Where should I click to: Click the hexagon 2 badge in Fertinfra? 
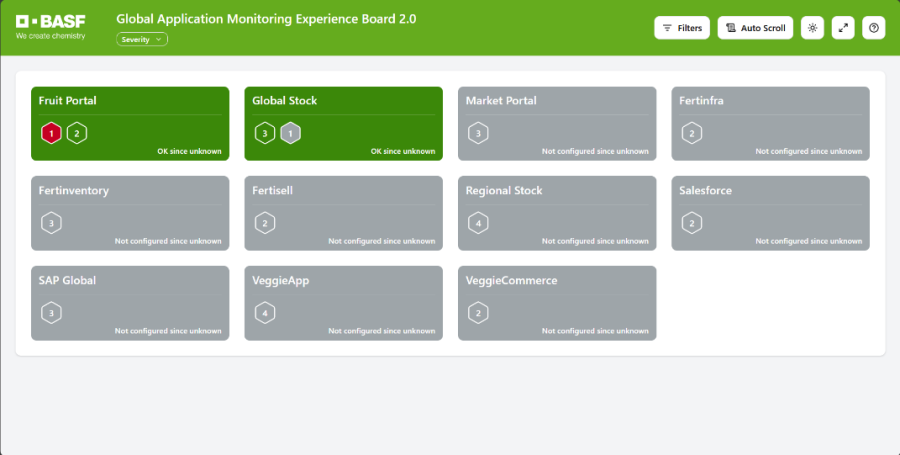pyautogui.click(x=692, y=133)
